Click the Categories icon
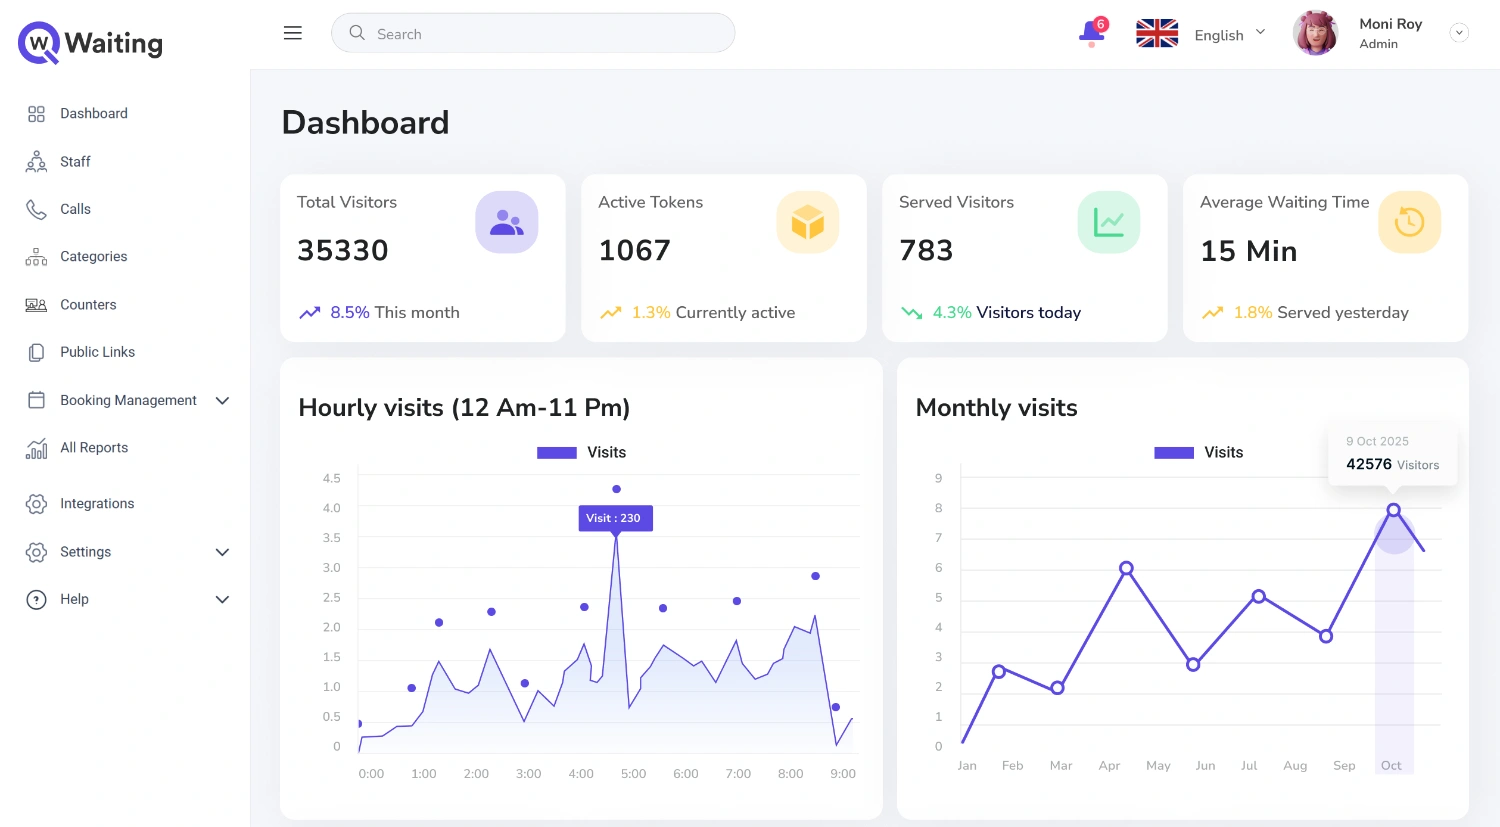Viewport: 1500px width, 827px height. (35, 256)
